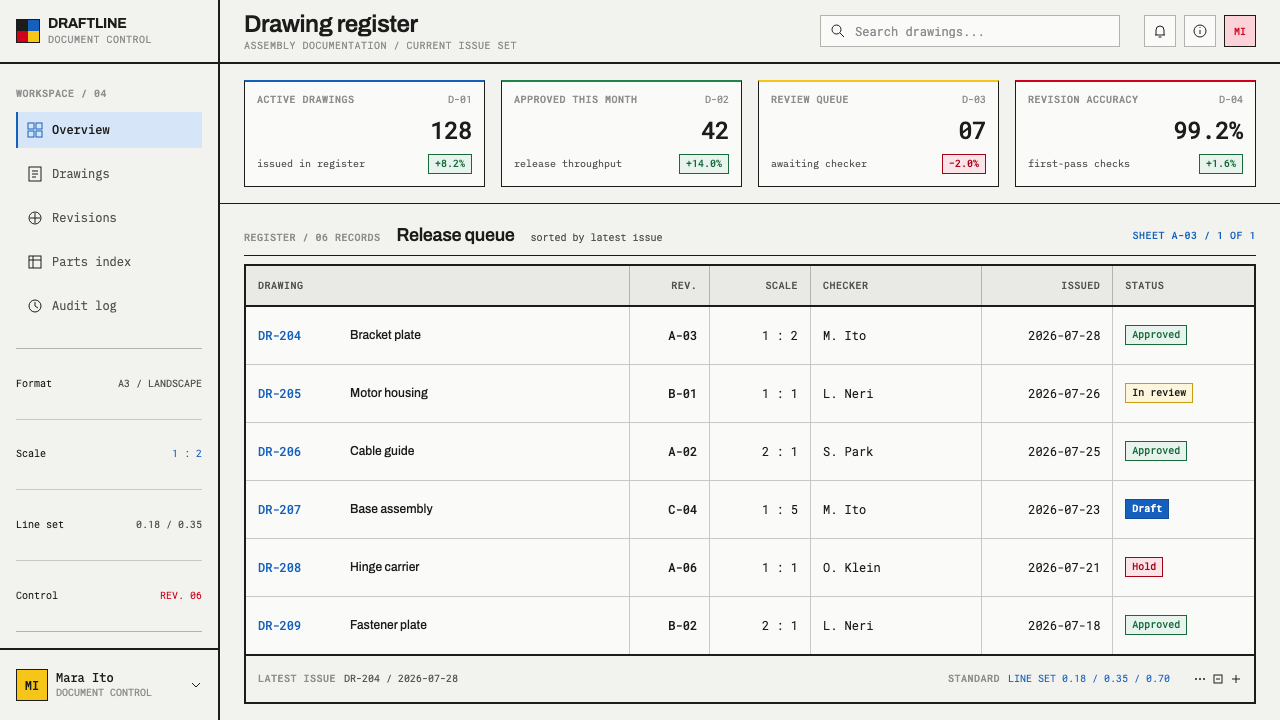Click the Control REV. 06 value
The width and height of the screenshot is (1280, 720).
181,596
